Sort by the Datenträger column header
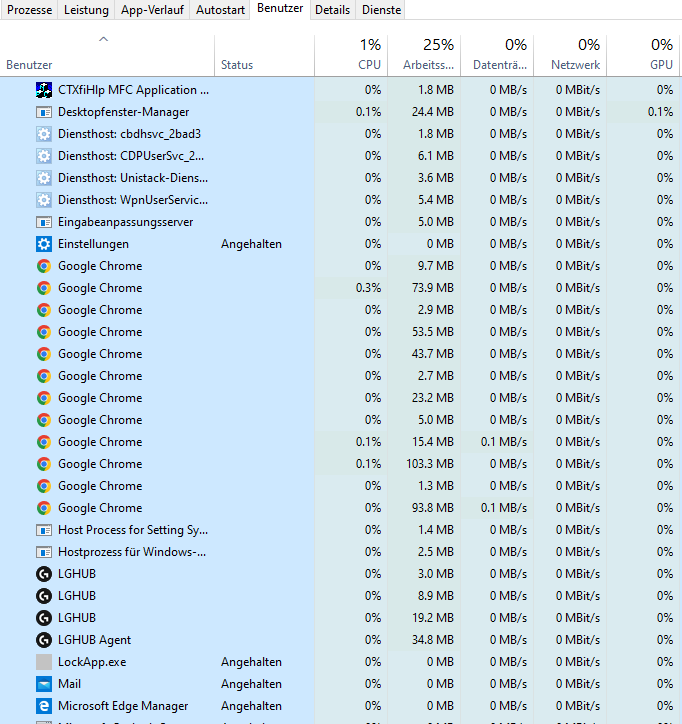This screenshot has height=724, width=682. pyautogui.click(x=497, y=55)
